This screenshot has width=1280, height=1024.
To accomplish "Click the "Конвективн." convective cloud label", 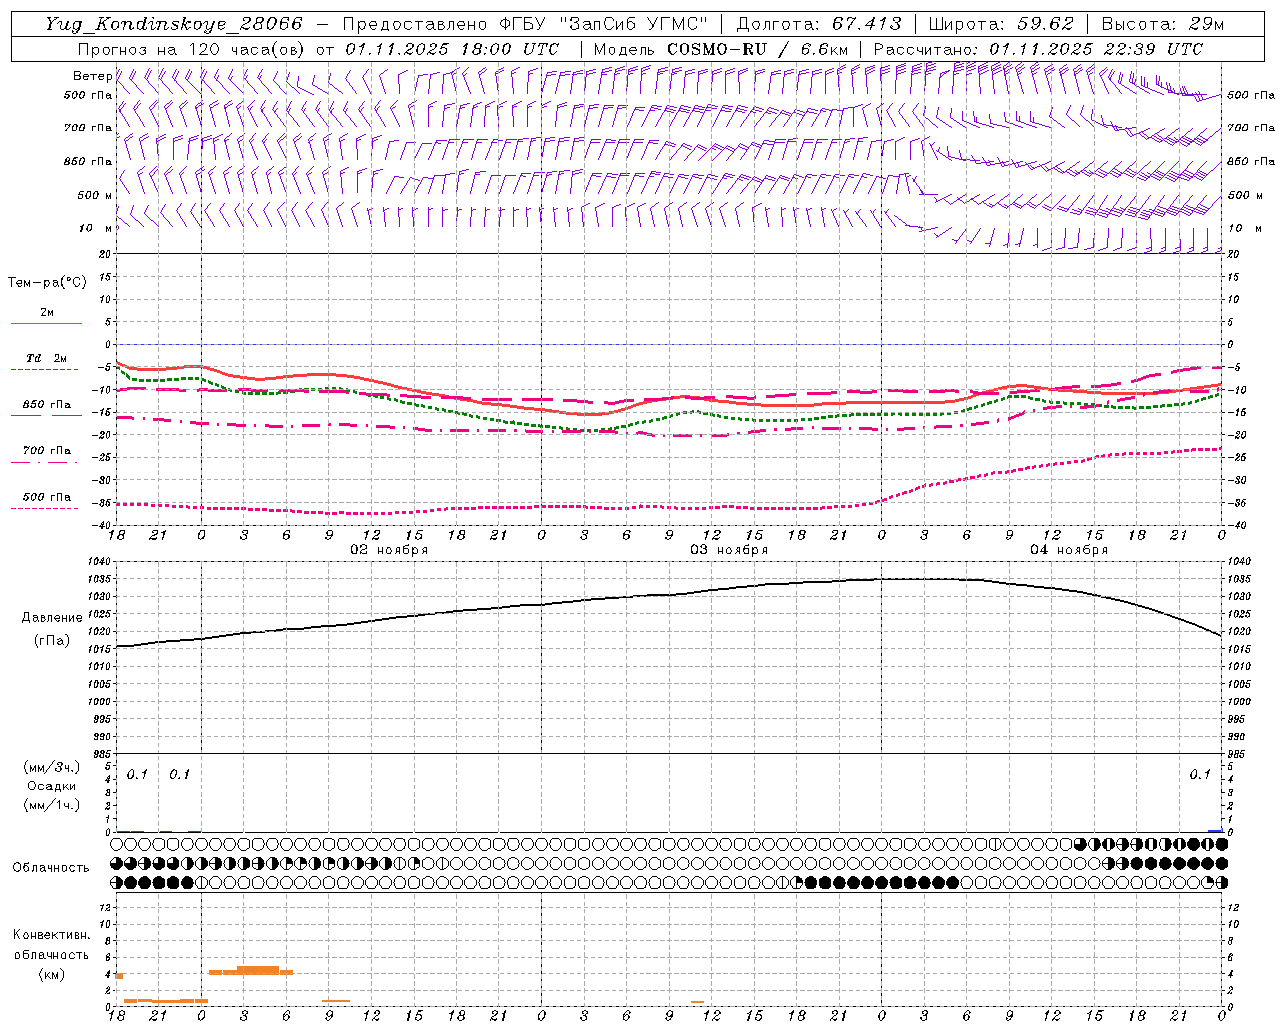I will click(x=52, y=935).
